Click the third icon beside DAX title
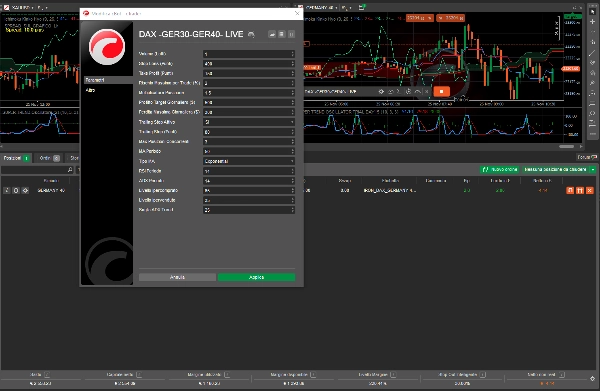Screen dimensions: 600x391 (291, 34)
